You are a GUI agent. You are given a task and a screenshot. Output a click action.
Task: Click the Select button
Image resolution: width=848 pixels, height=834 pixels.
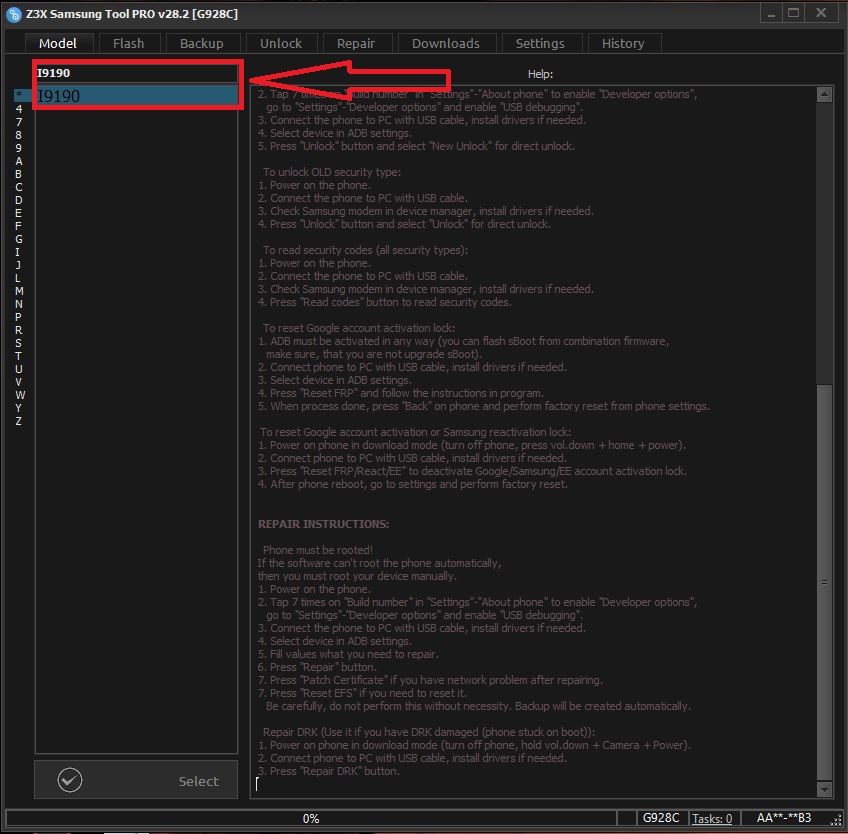[x=136, y=780]
